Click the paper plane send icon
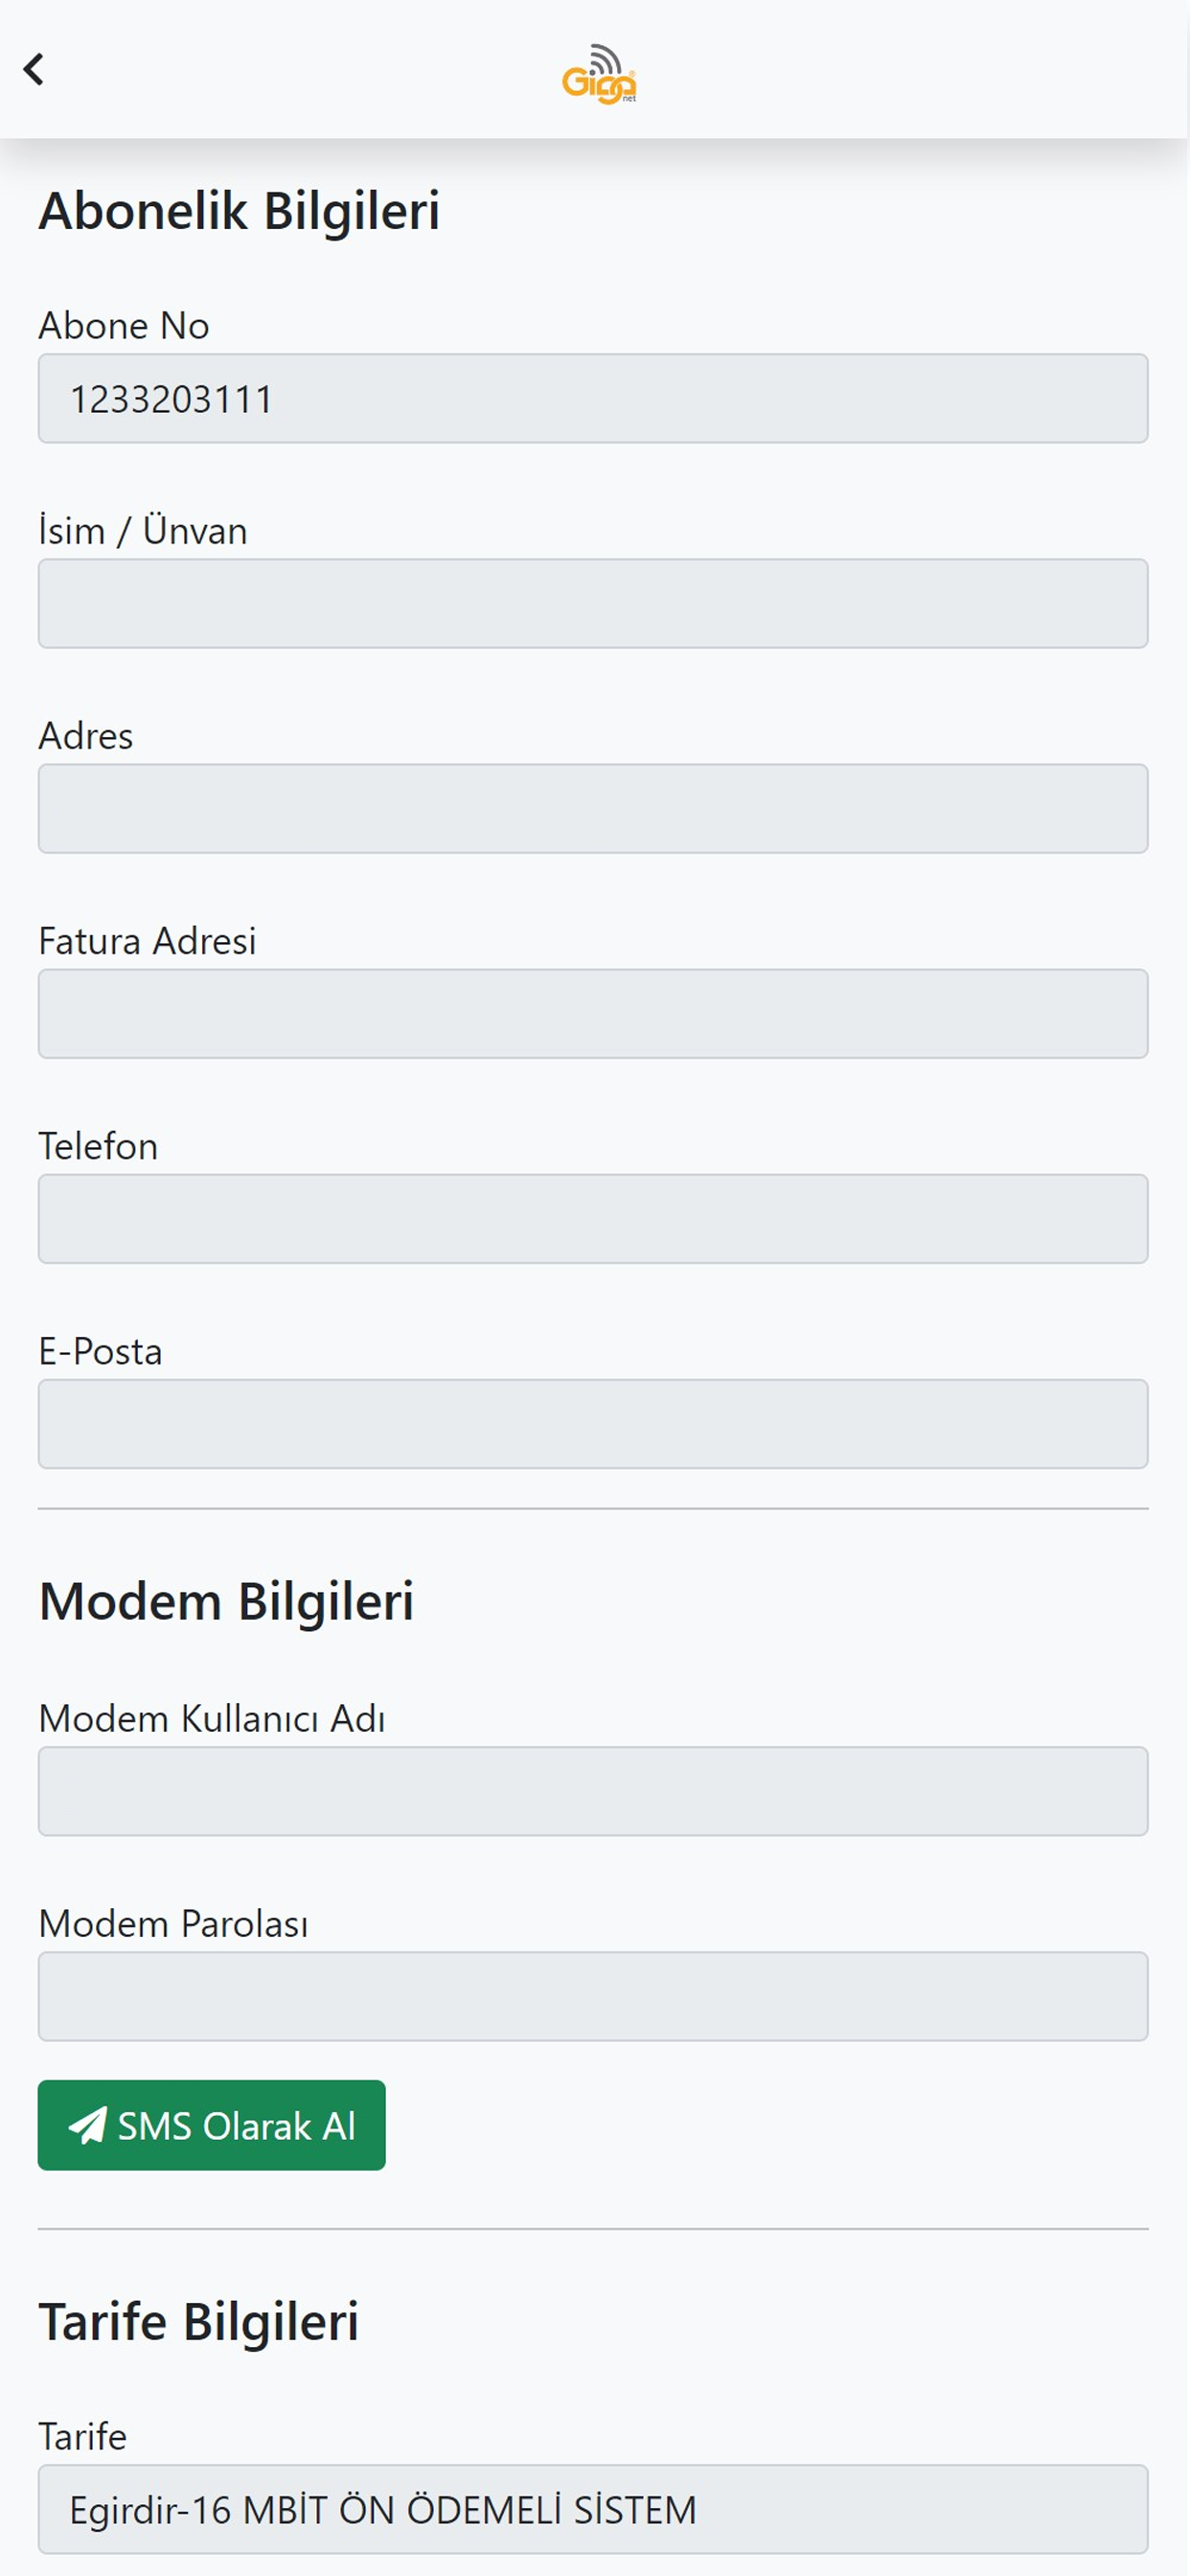The height and width of the screenshot is (2576, 1190). click(88, 2125)
